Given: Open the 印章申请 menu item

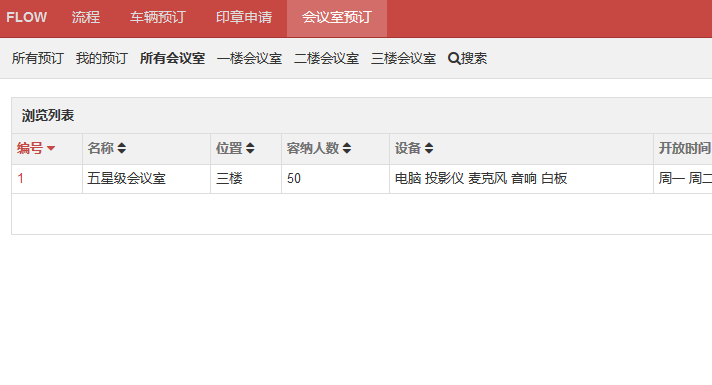Looking at the screenshot, I should 244,17.
